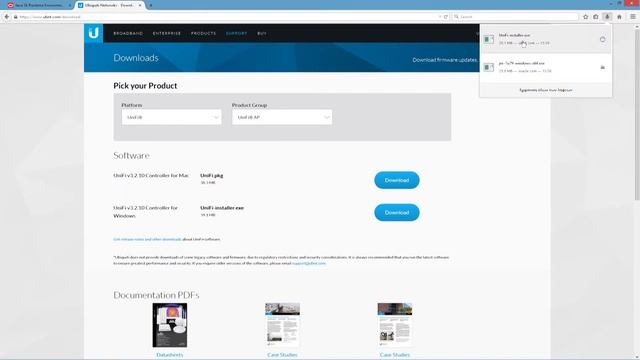The width and height of the screenshot is (640, 360).
Task: Download the UniFi Controller for Mac
Action: 397,180
